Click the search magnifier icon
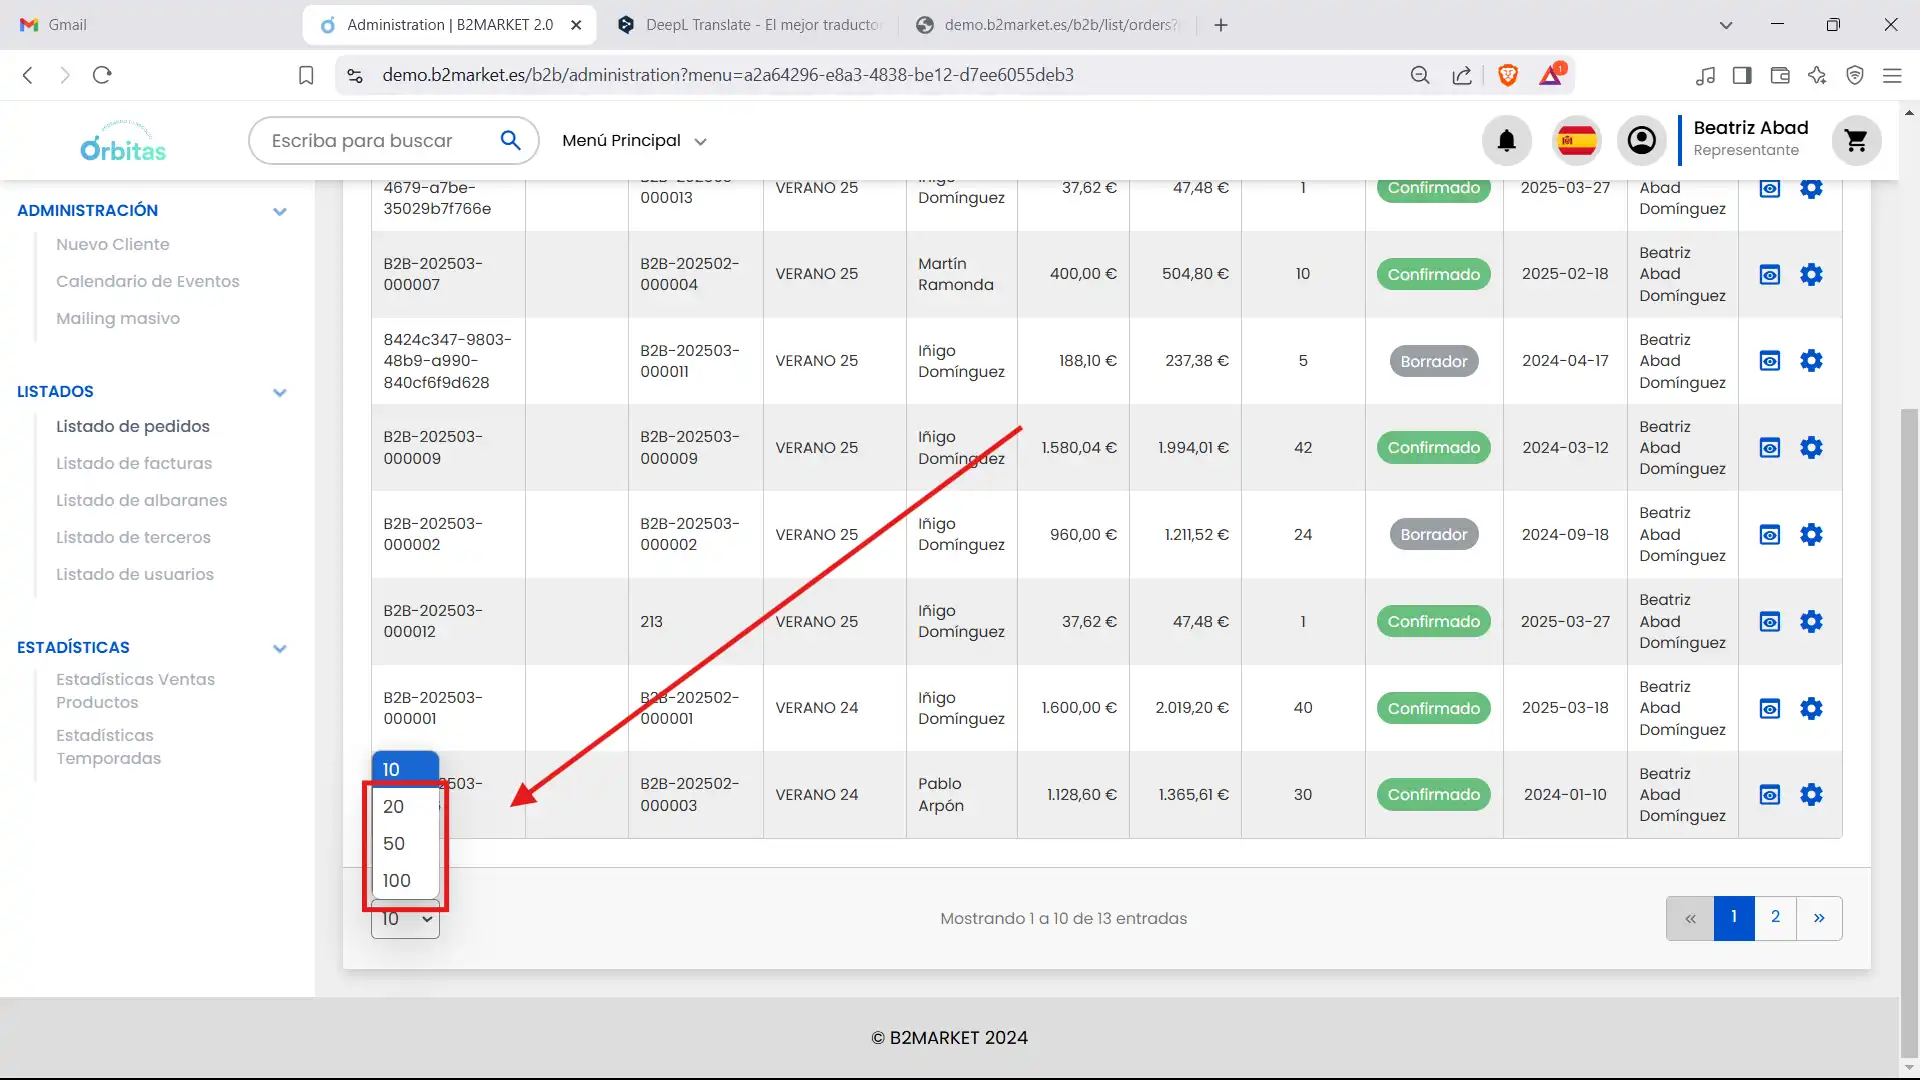 510,141
